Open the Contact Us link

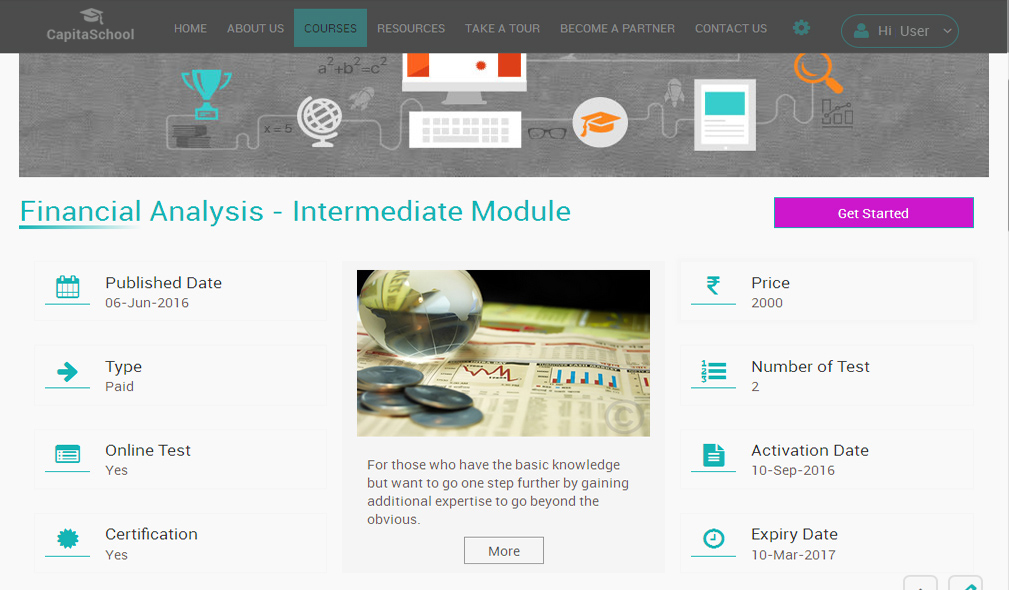pyautogui.click(x=731, y=28)
